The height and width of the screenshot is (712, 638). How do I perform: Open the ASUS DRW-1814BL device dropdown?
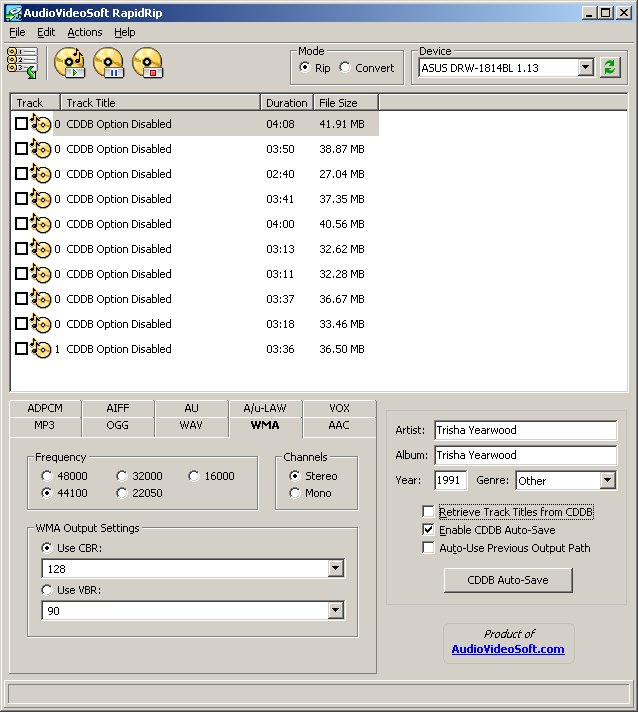pos(586,68)
